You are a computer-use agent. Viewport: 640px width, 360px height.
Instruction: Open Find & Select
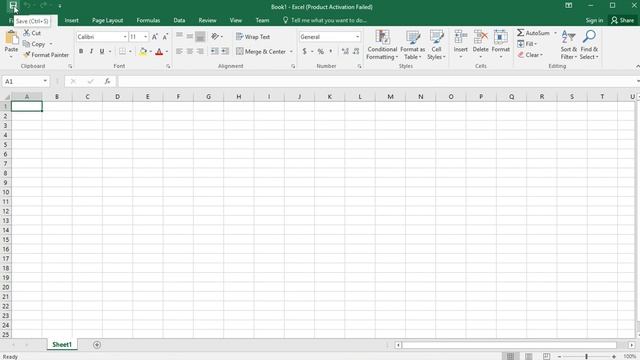(x=589, y=45)
